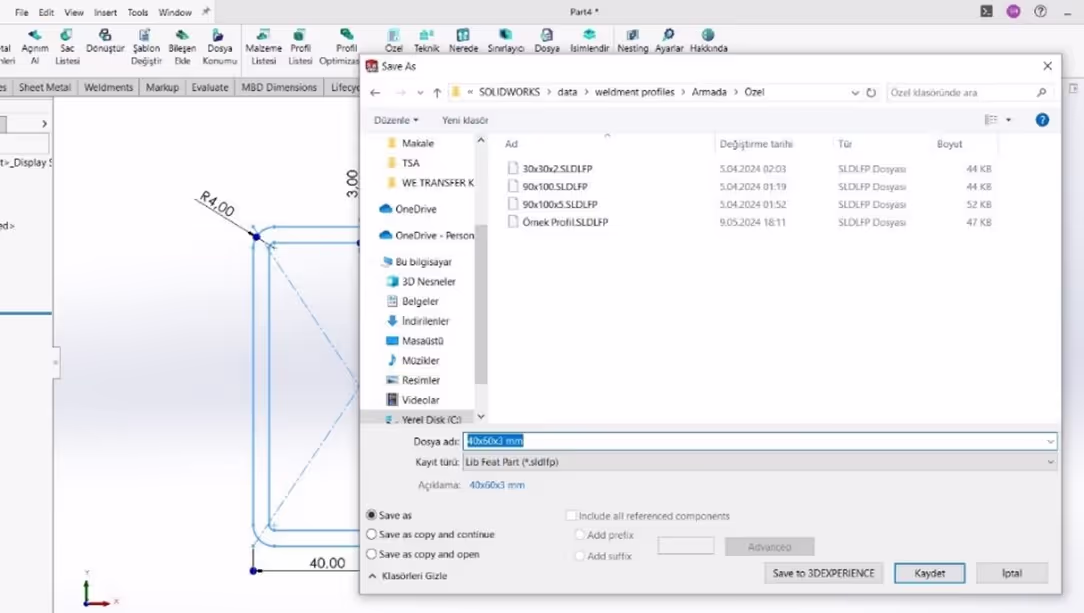Open the File menu
The height and width of the screenshot is (613, 1084).
tap(21, 12)
